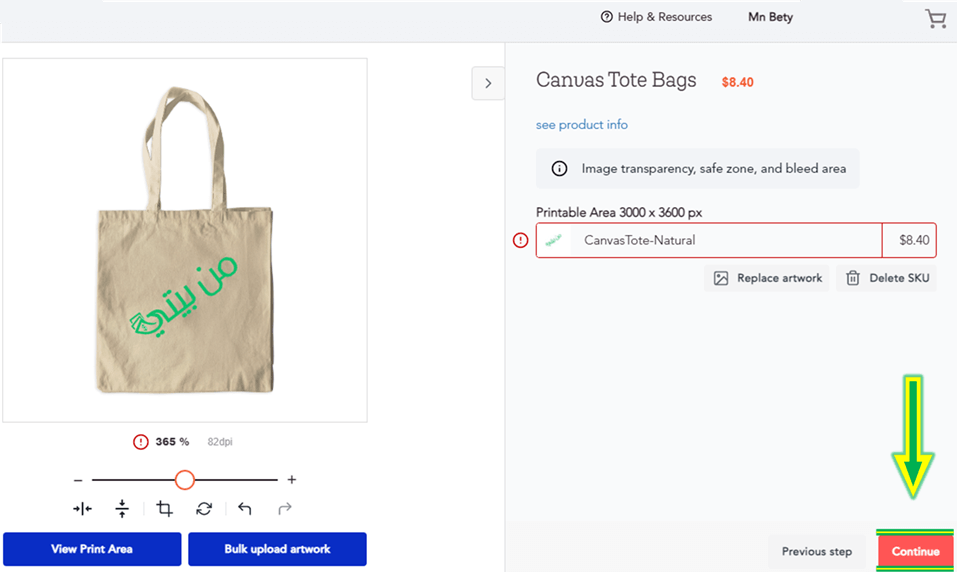Click the rotate/refresh artwork icon

204,509
